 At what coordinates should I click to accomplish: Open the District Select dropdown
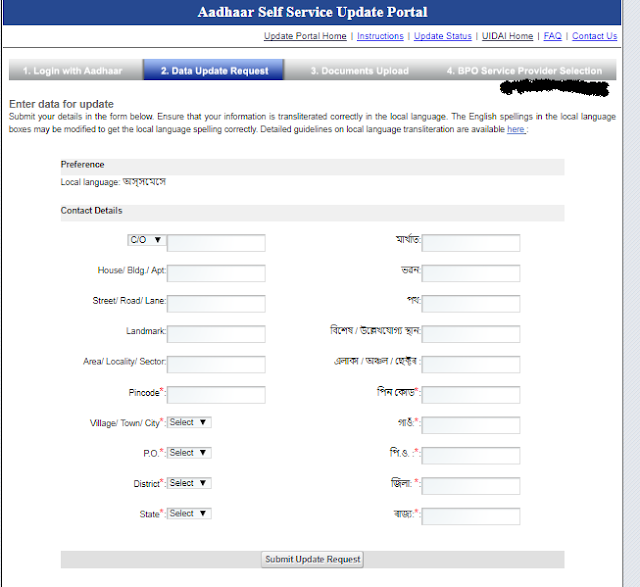[189, 483]
